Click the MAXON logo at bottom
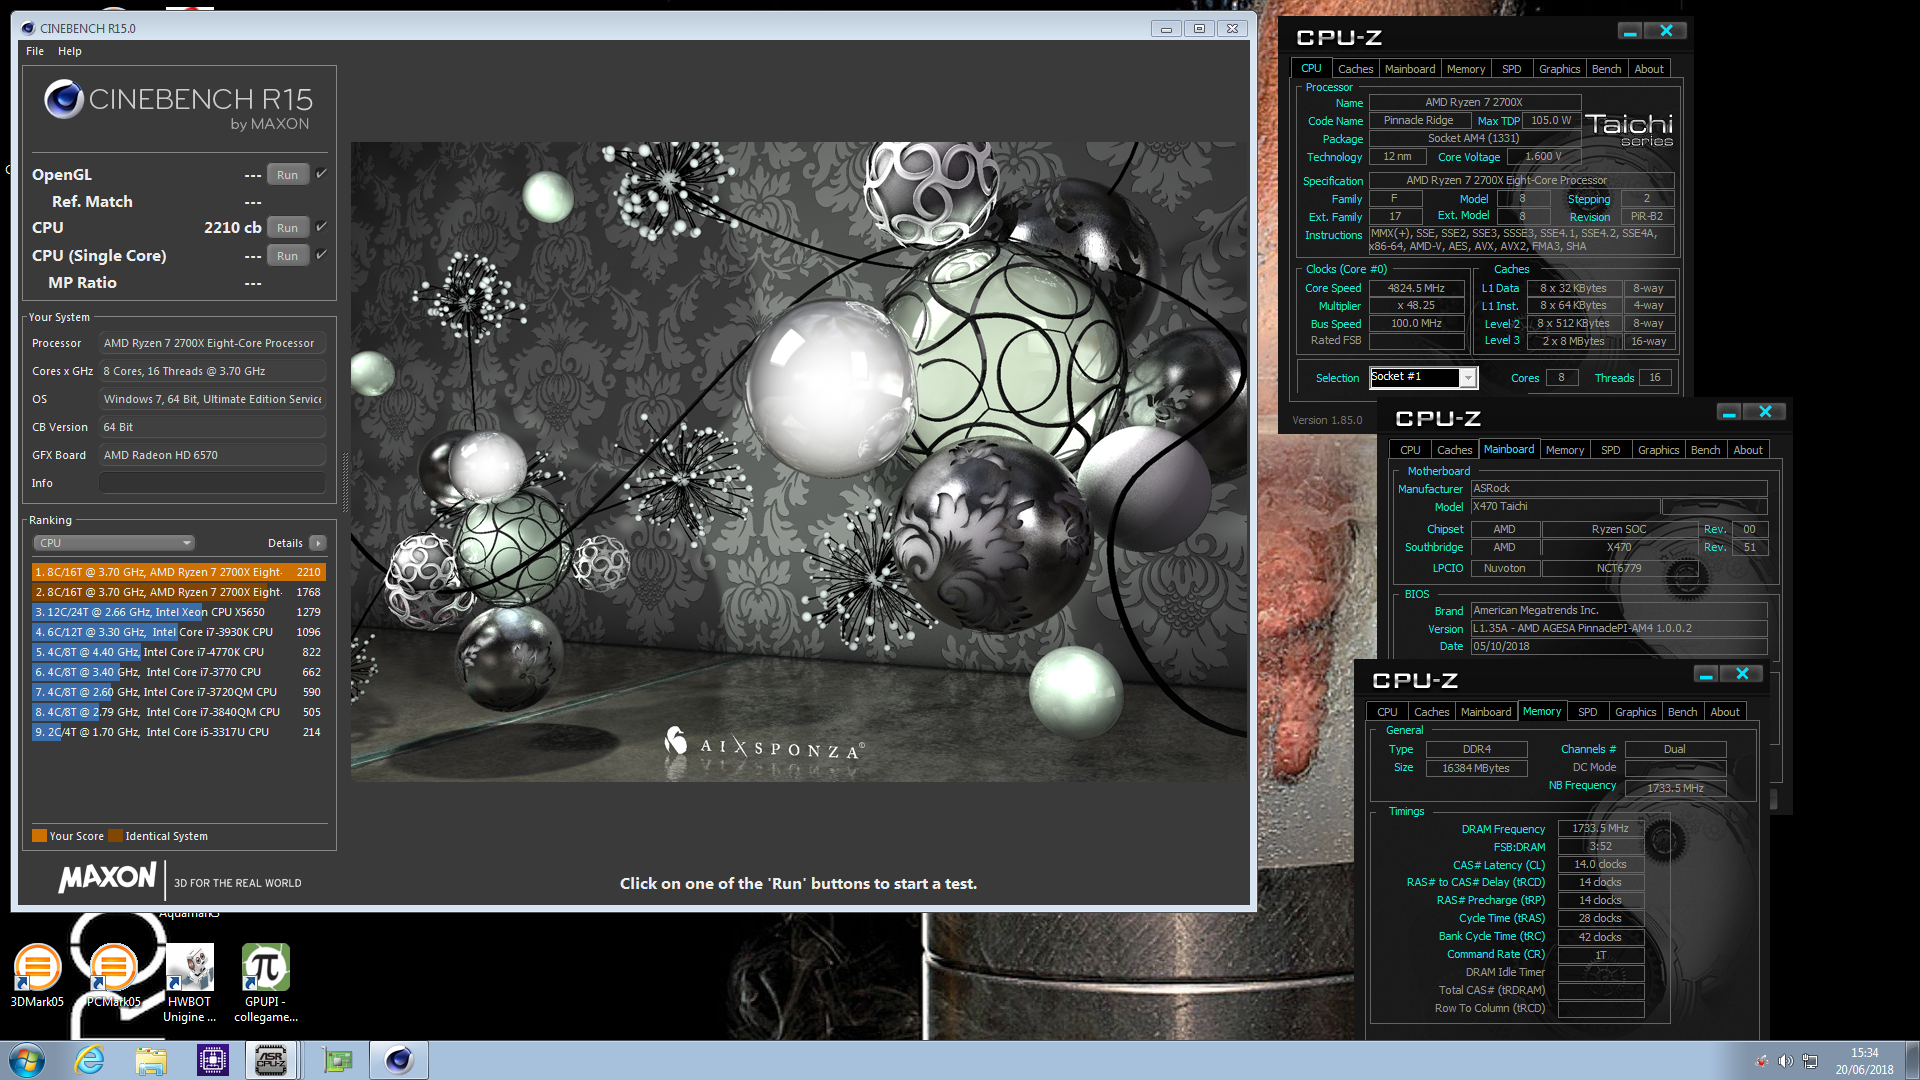 coord(107,878)
